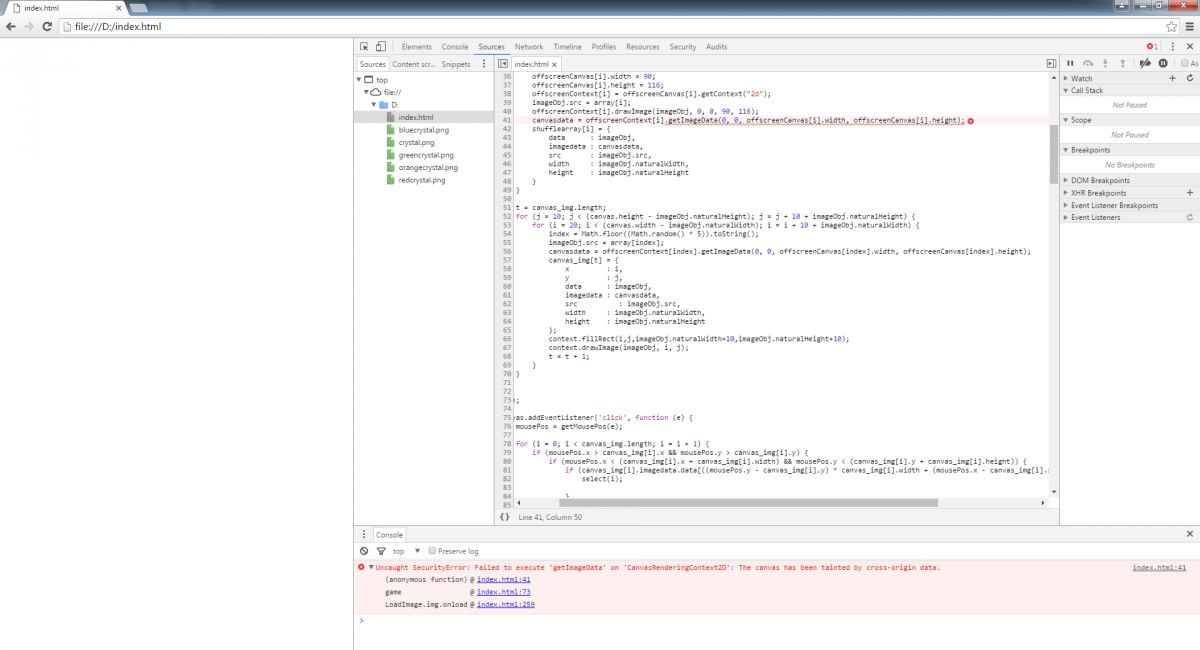Add a watch expression with plus icon

tap(1173, 78)
